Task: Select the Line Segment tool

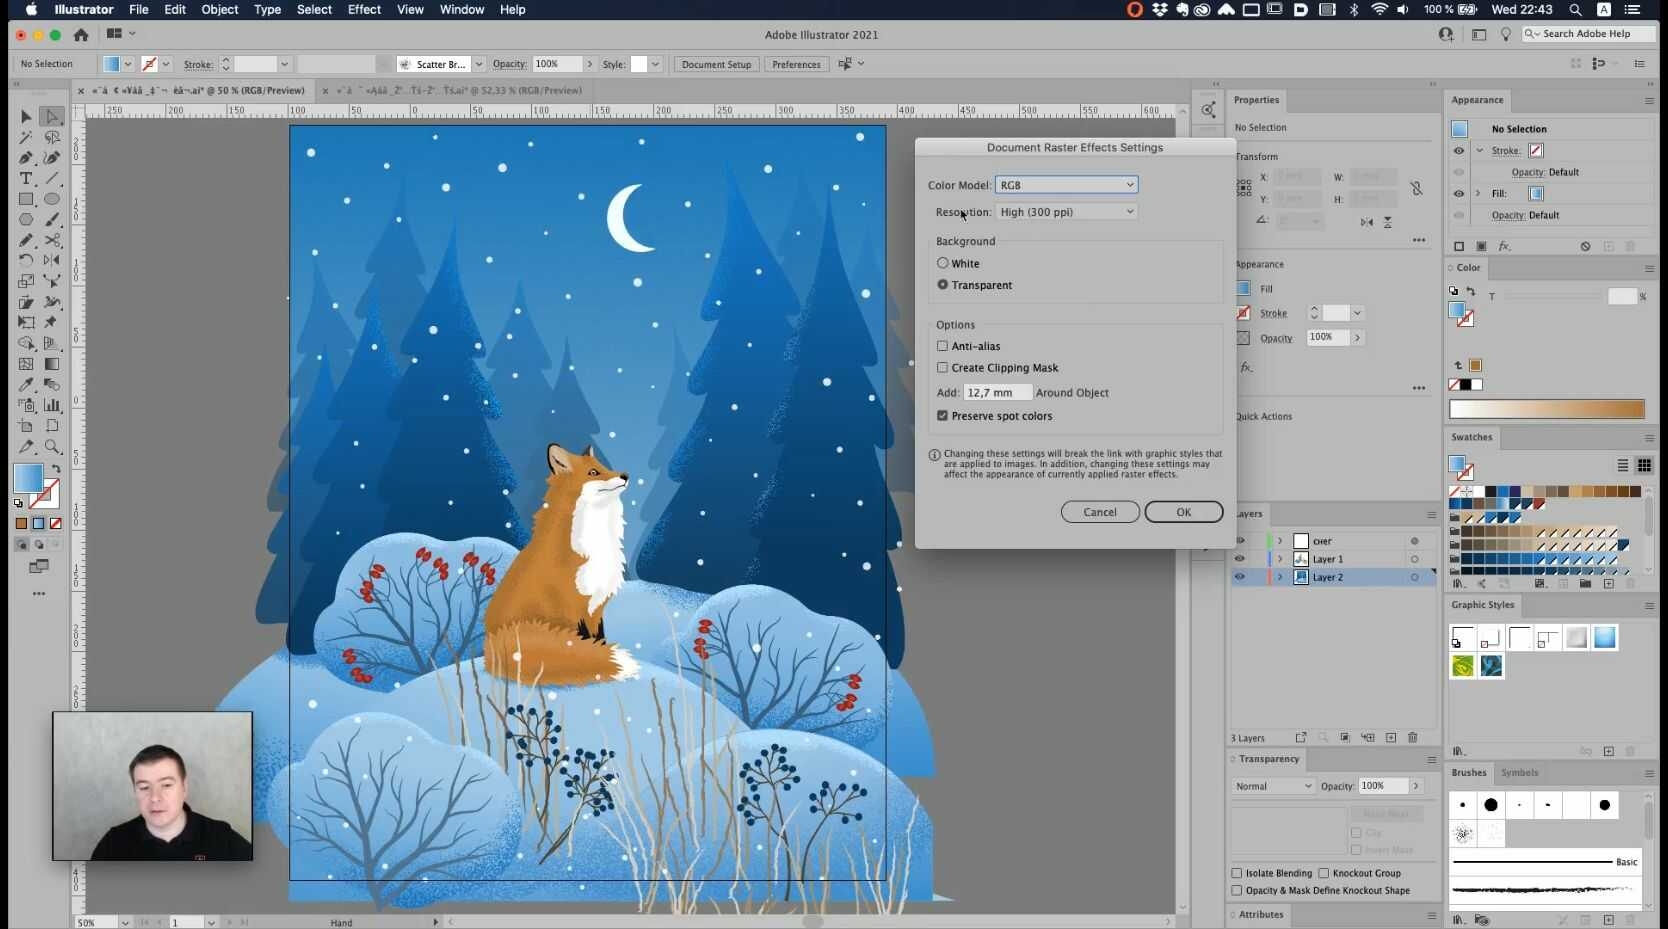Action: [52, 178]
